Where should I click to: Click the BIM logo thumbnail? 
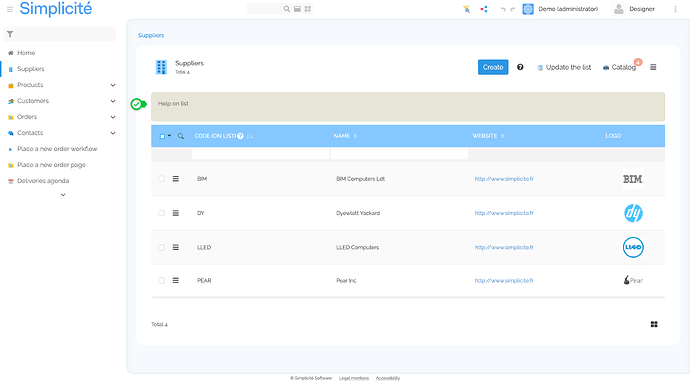pyautogui.click(x=633, y=179)
